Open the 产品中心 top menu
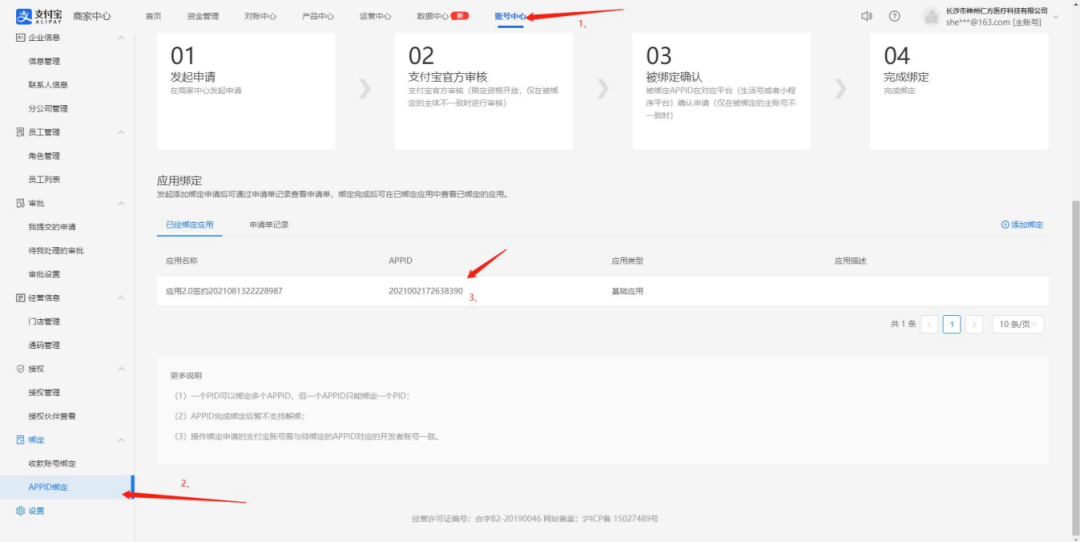 [x=318, y=16]
